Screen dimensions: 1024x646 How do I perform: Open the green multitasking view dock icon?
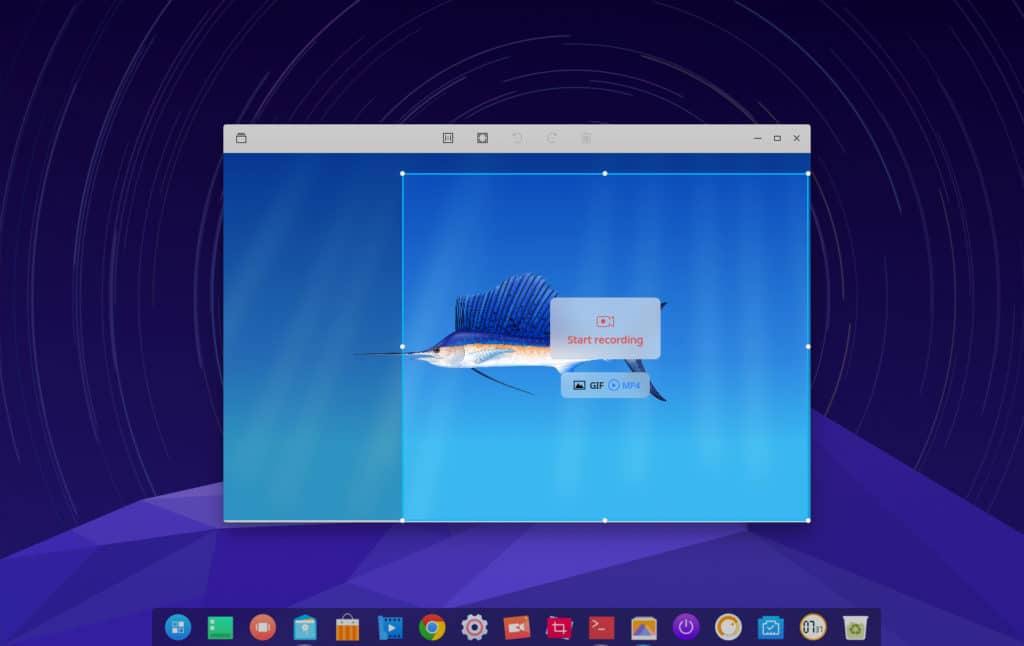click(x=220, y=628)
